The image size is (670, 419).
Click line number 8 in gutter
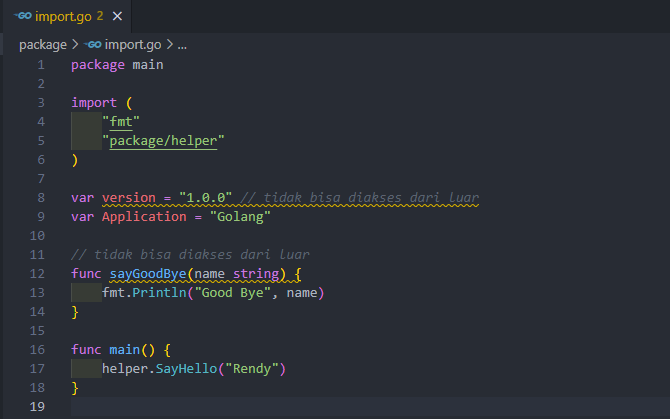[41, 198]
